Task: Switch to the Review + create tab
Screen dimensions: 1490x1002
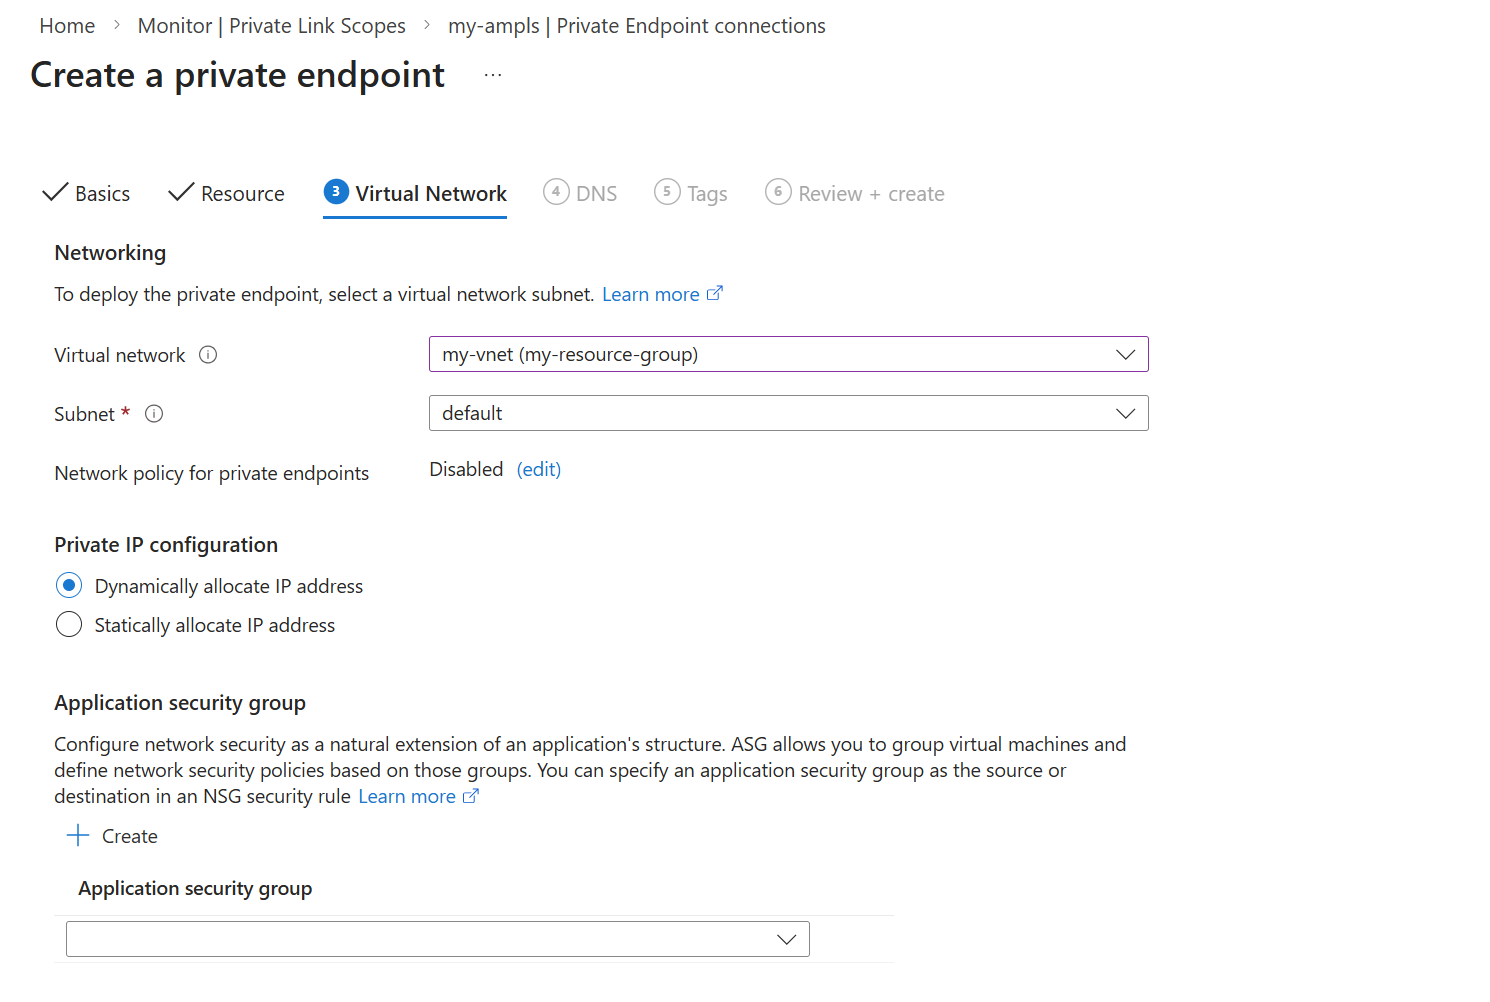Action: coord(870,194)
